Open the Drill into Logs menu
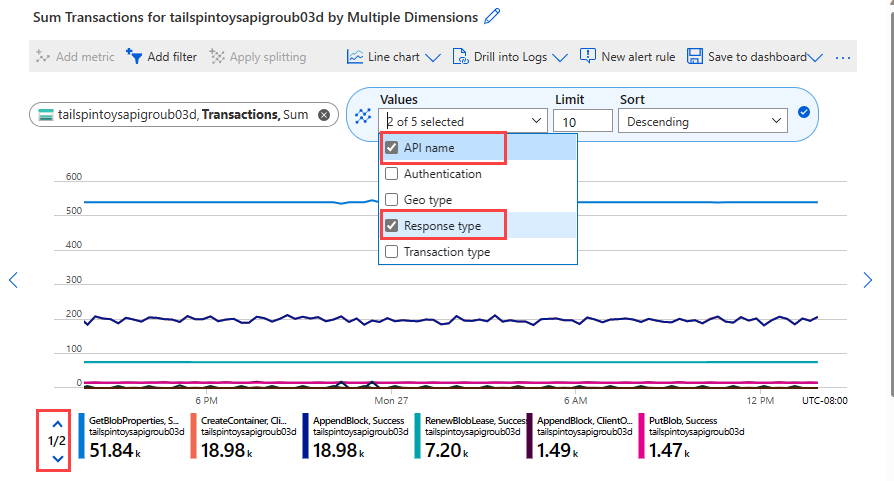 [510, 57]
